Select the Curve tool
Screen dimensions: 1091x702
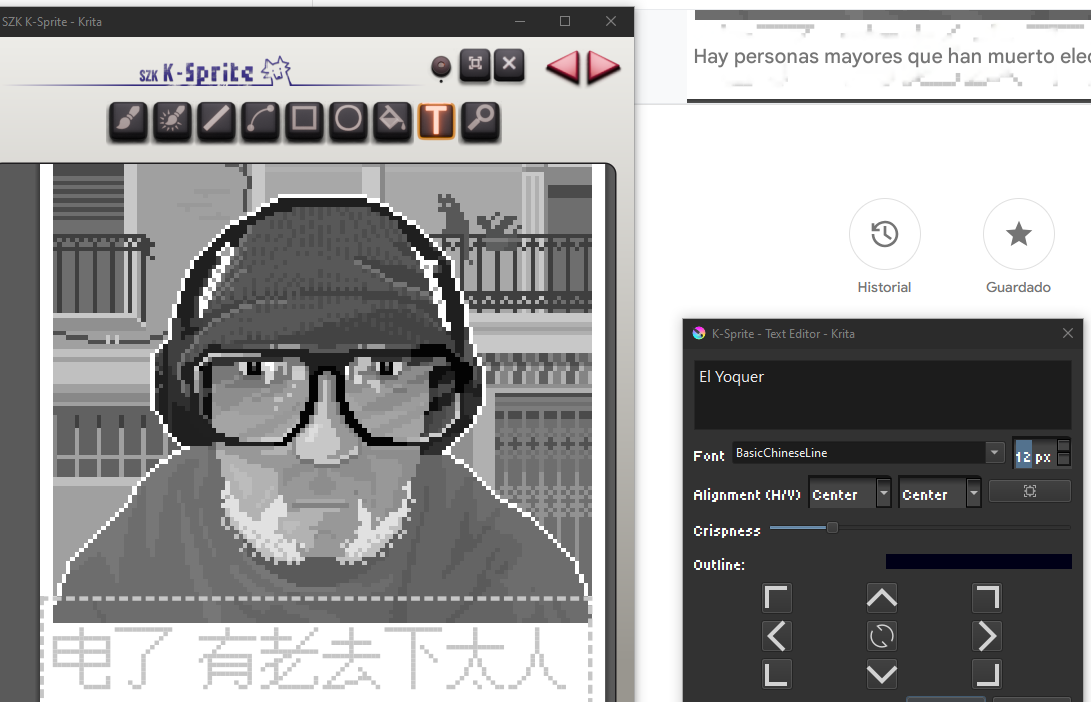[x=260, y=121]
